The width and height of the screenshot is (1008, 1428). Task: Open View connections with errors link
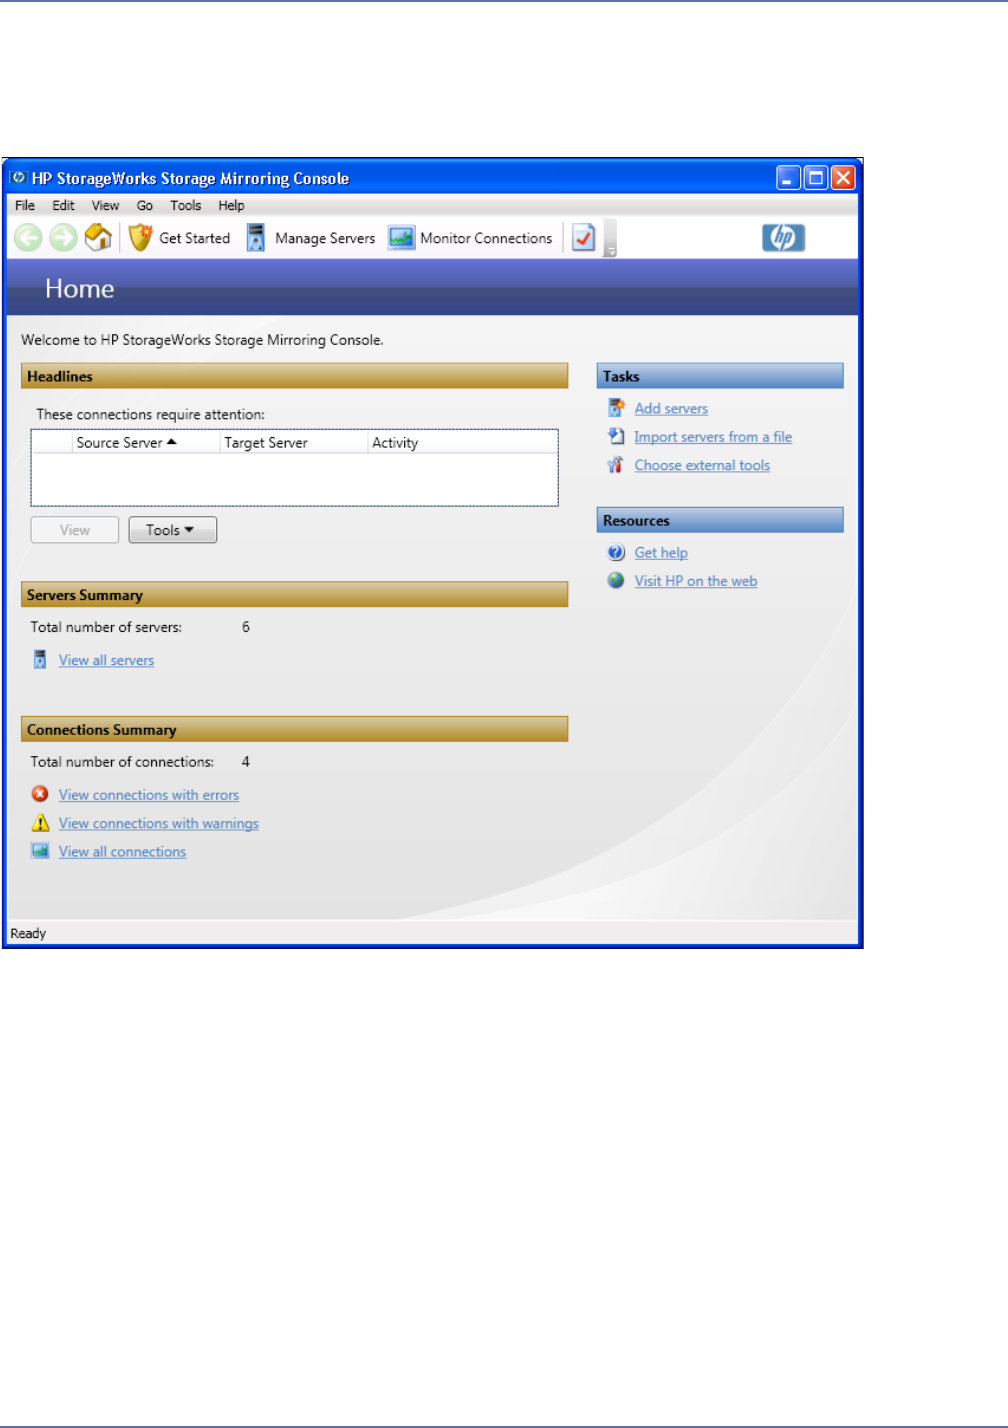tap(149, 794)
